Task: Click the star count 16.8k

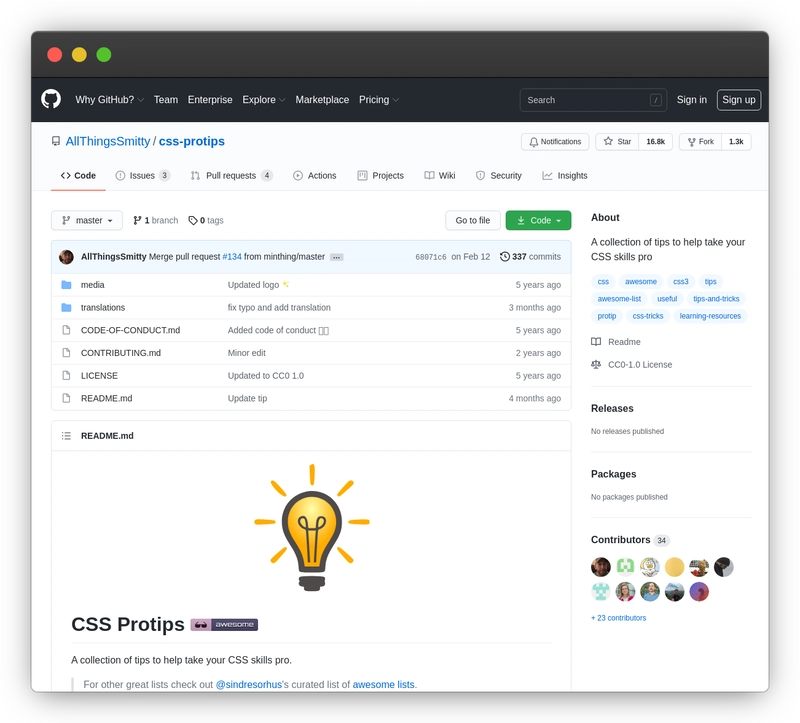Action: click(x=656, y=142)
